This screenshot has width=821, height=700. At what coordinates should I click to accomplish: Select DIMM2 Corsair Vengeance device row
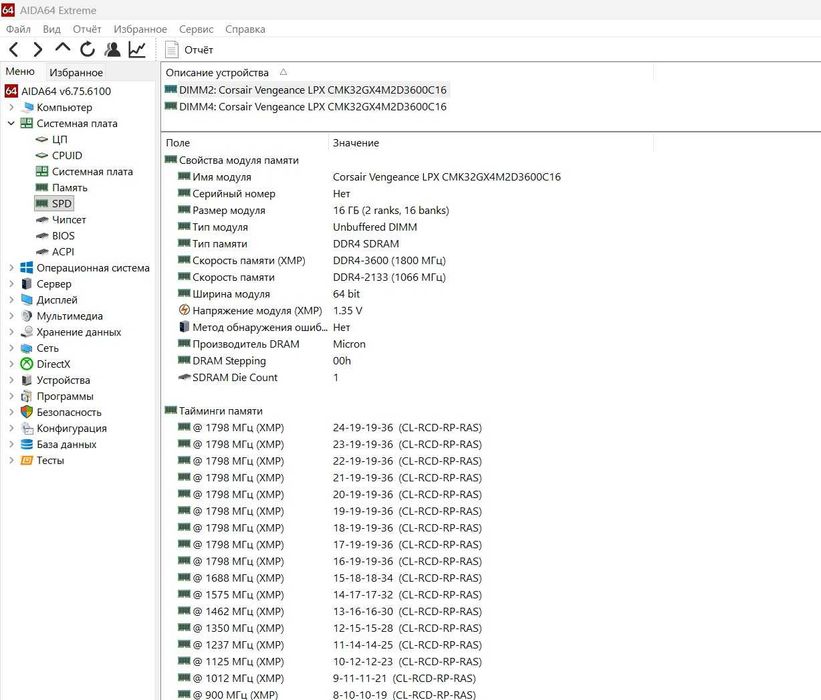[306, 90]
